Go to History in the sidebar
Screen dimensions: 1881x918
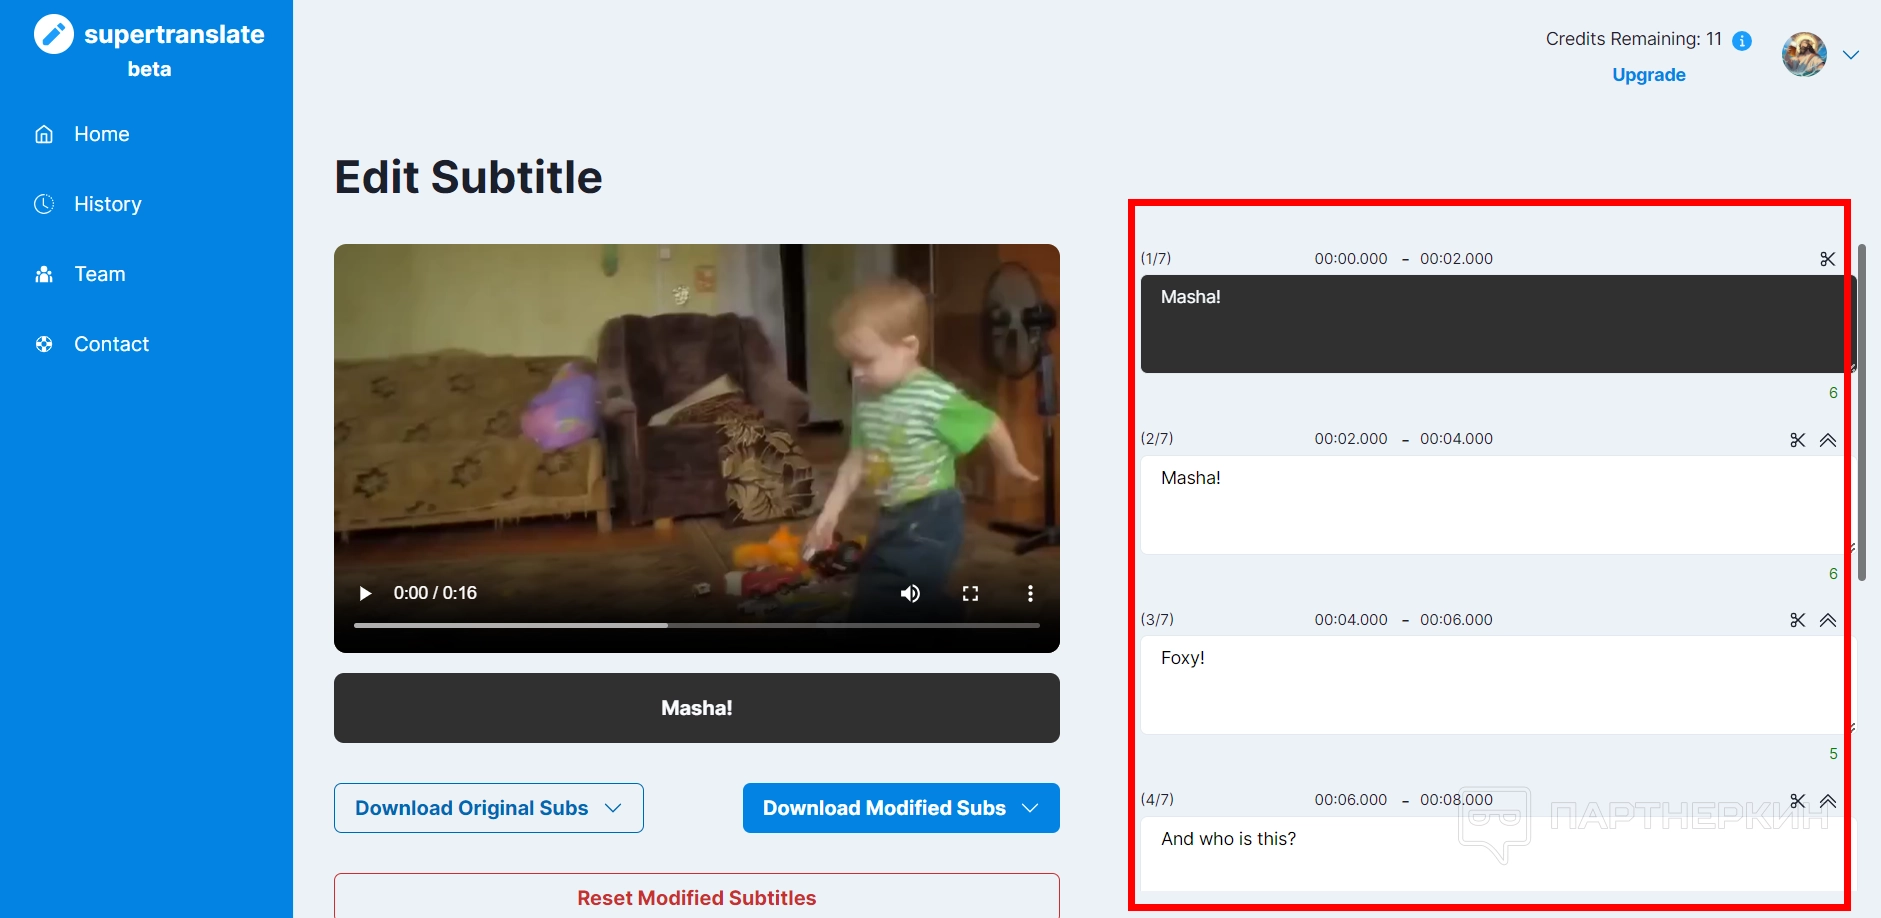tap(107, 204)
